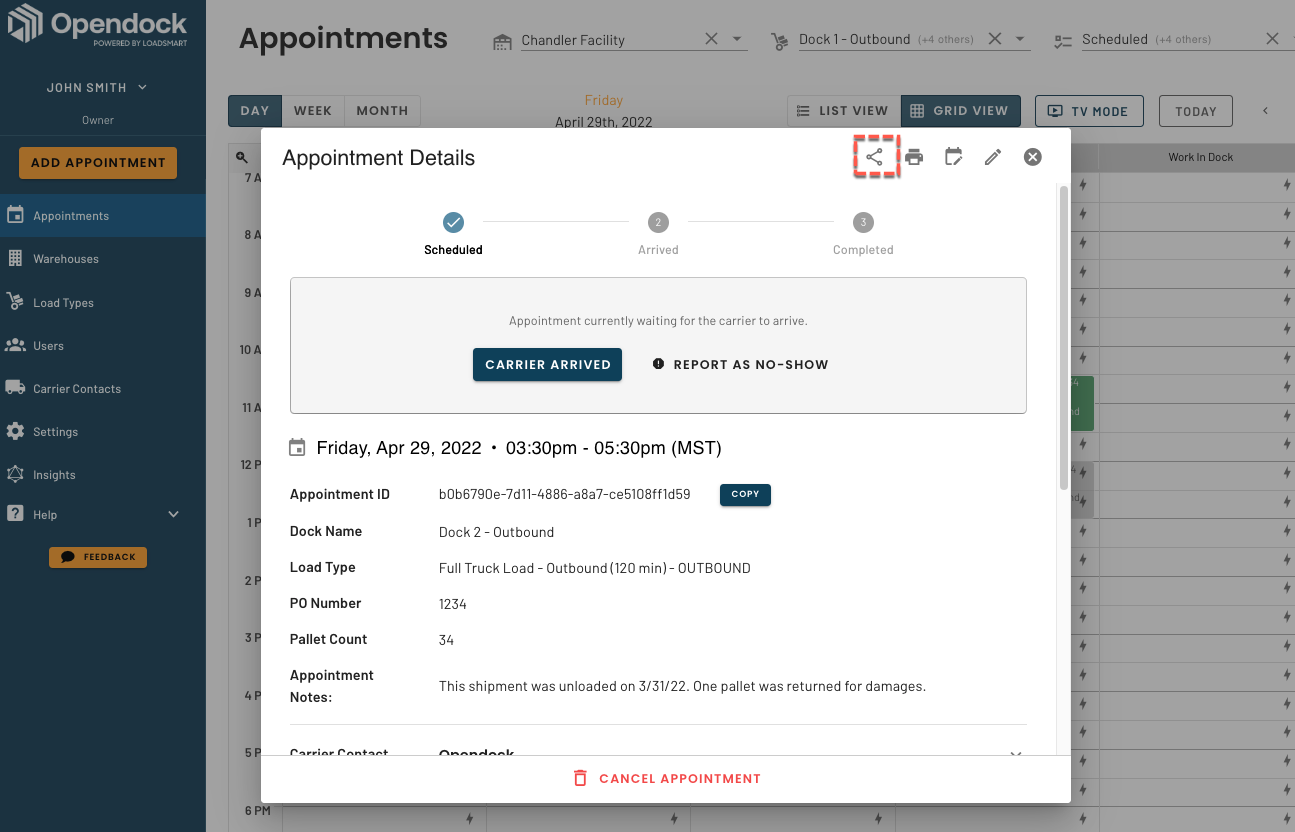1295x832 pixels.
Task: Switch to Day view tab
Action: click(255, 111)
